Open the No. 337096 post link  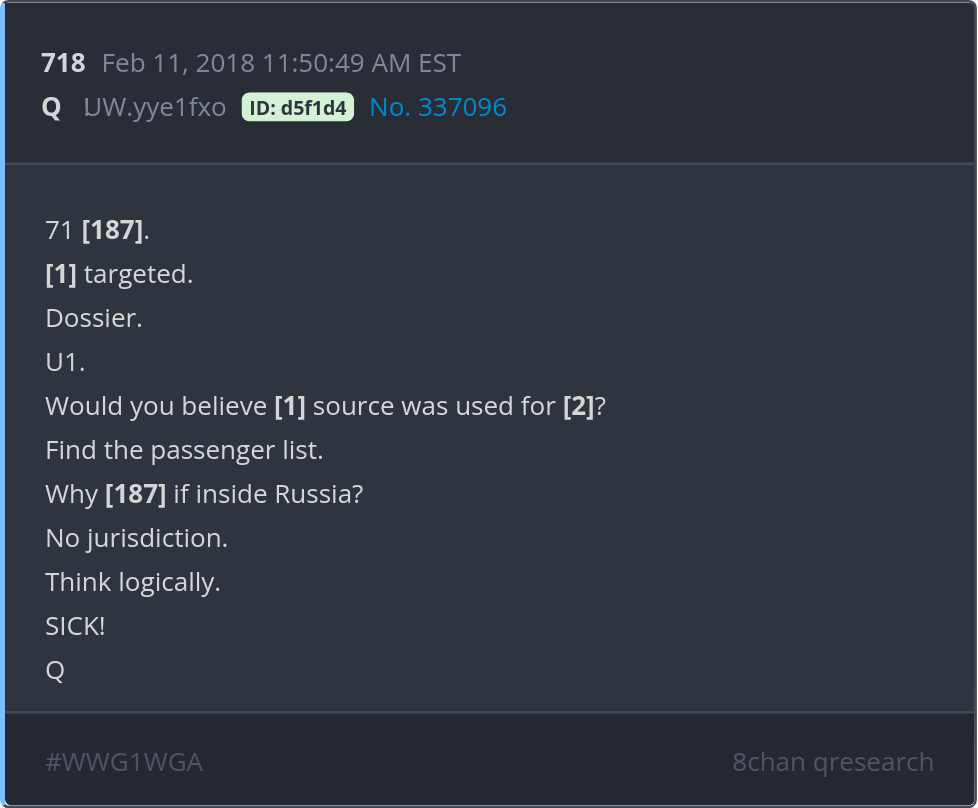[x=438, y=108]
